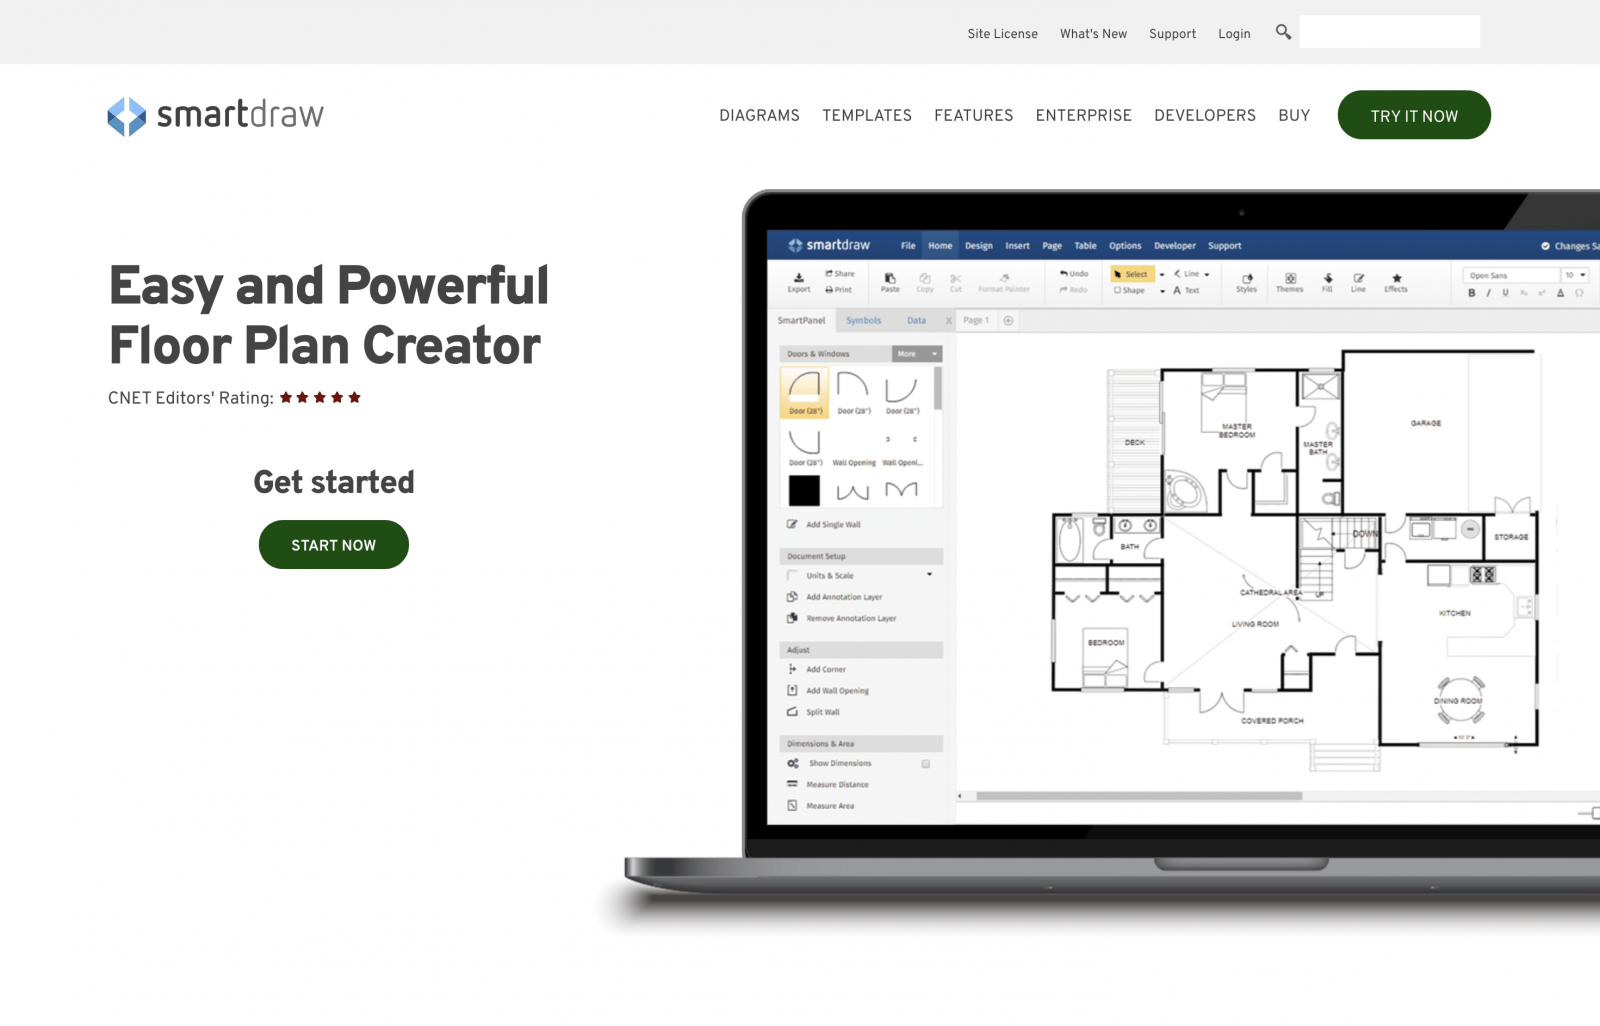
Task: Switch to the Symbols tab
Action: coord(864,321)
